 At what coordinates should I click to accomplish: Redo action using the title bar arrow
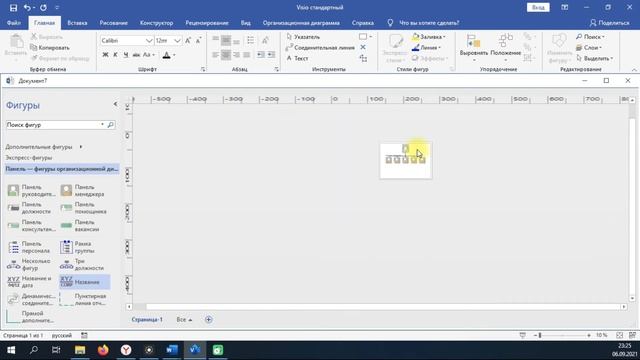click(43, 7)
